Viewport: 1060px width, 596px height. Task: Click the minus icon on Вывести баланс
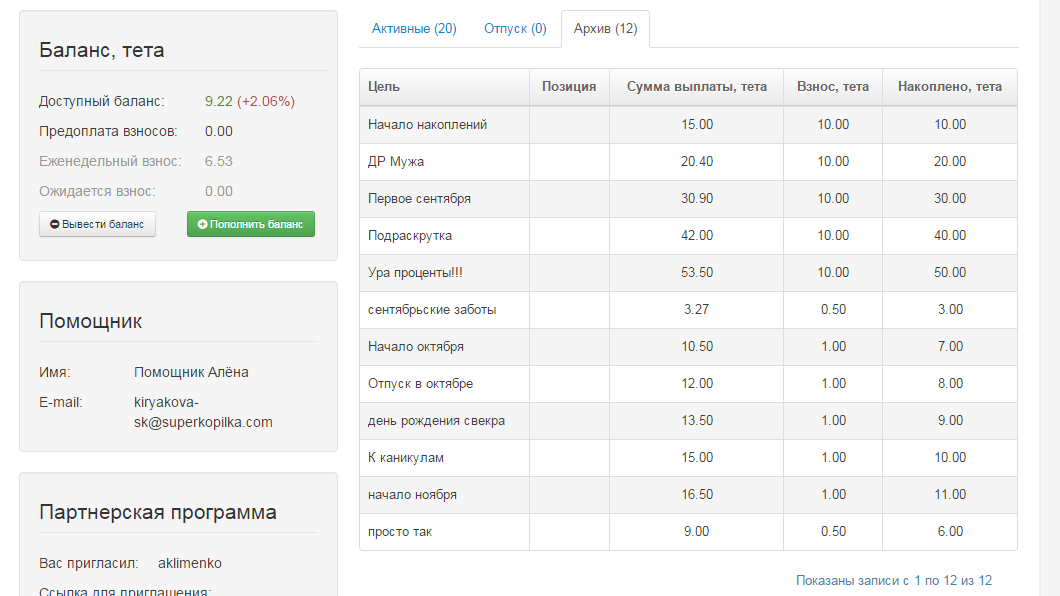(x=55, y=225)
